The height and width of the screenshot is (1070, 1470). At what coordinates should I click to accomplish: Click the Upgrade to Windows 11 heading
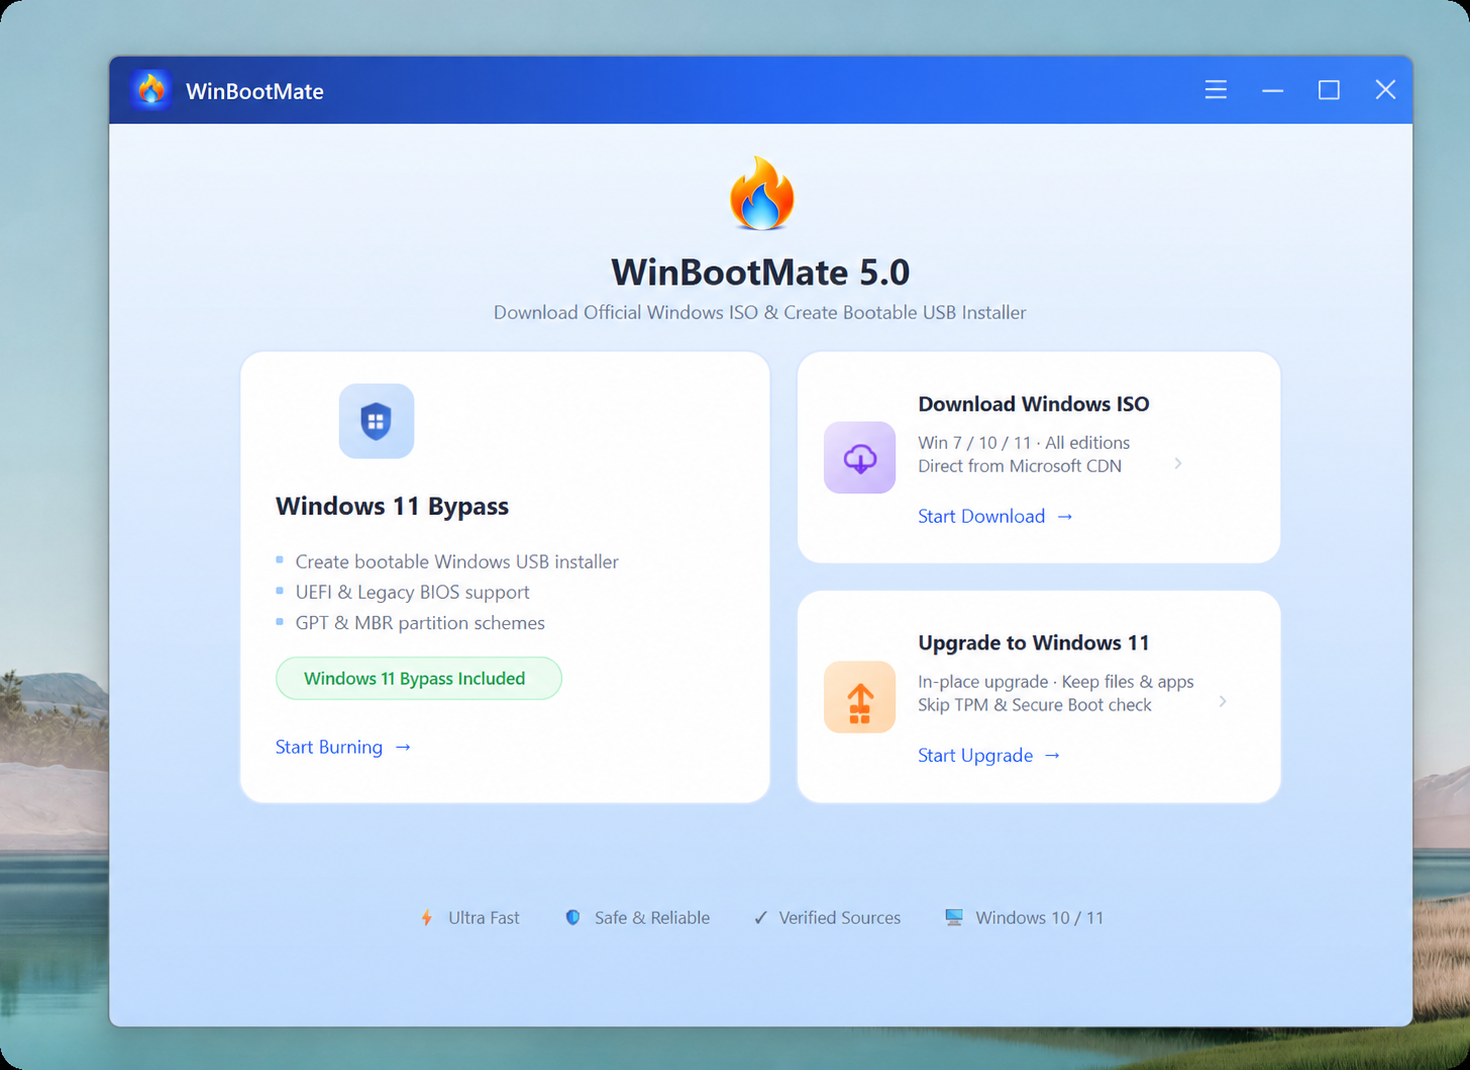click(x=1034, y=643)
